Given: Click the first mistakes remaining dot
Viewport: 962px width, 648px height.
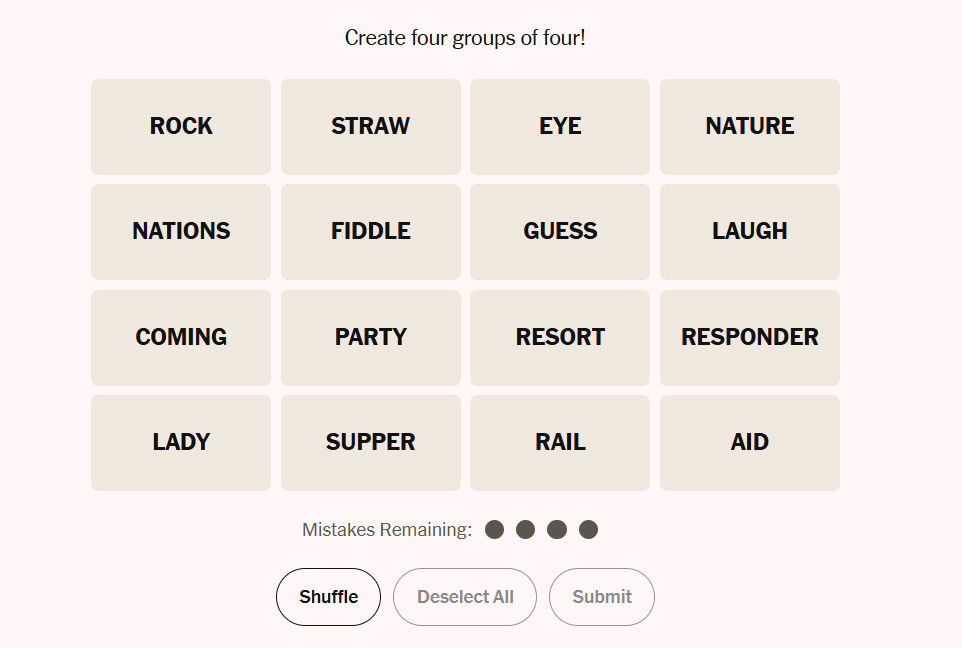Looking at the screenshot, I should [494, 530].
